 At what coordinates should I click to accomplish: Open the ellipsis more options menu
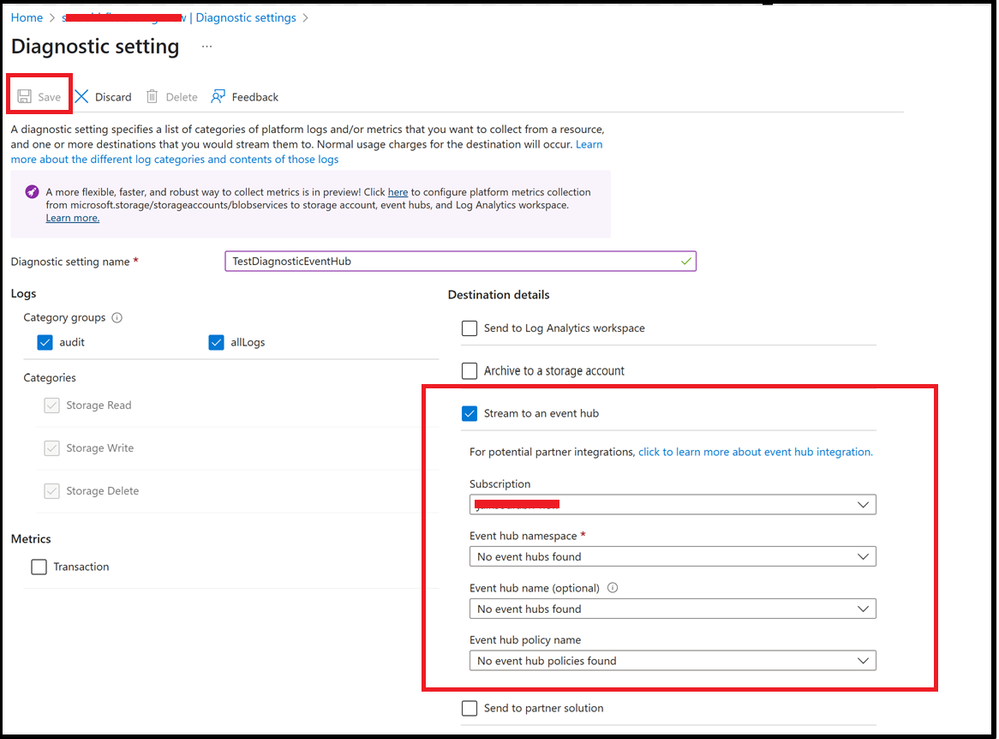tap(206, 47)
